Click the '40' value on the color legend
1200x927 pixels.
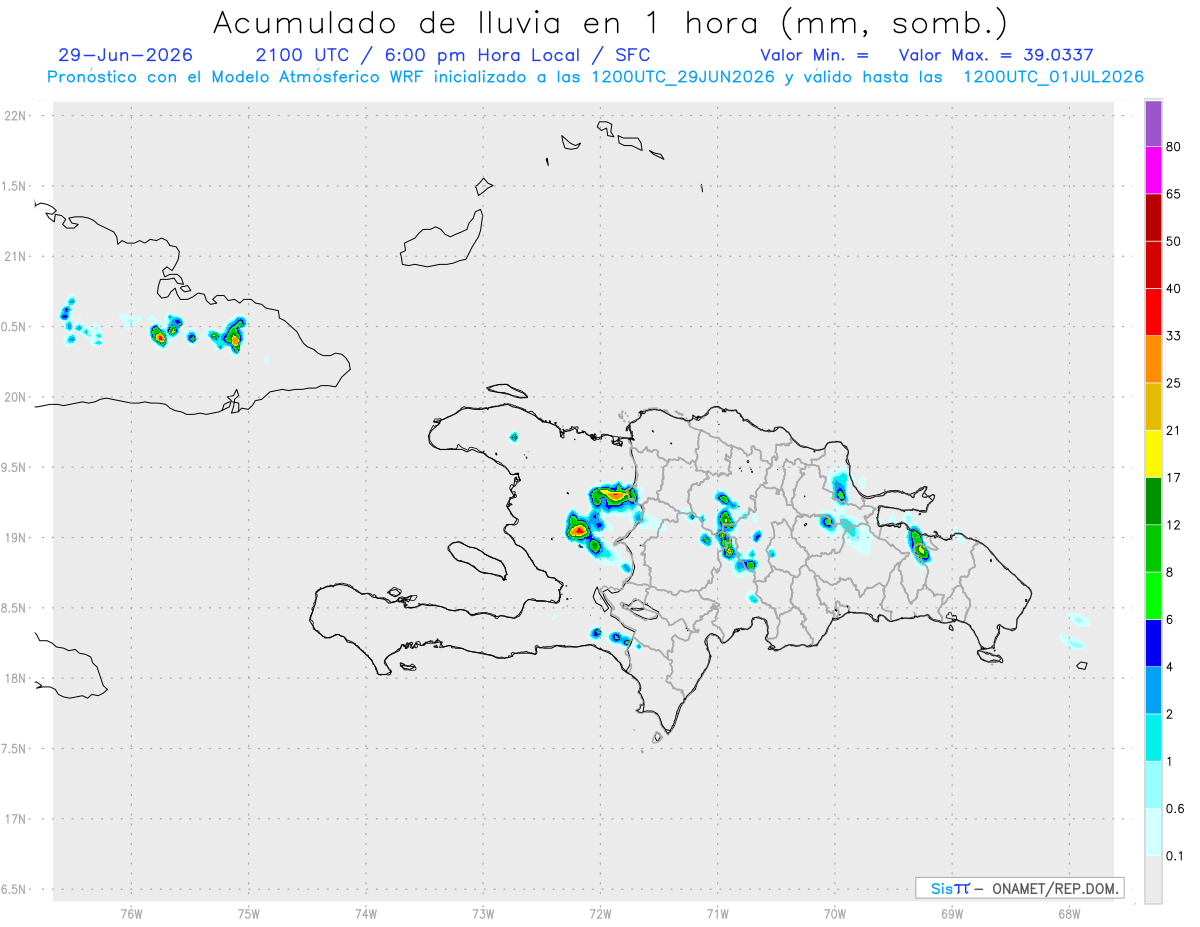click(1173, 289)
